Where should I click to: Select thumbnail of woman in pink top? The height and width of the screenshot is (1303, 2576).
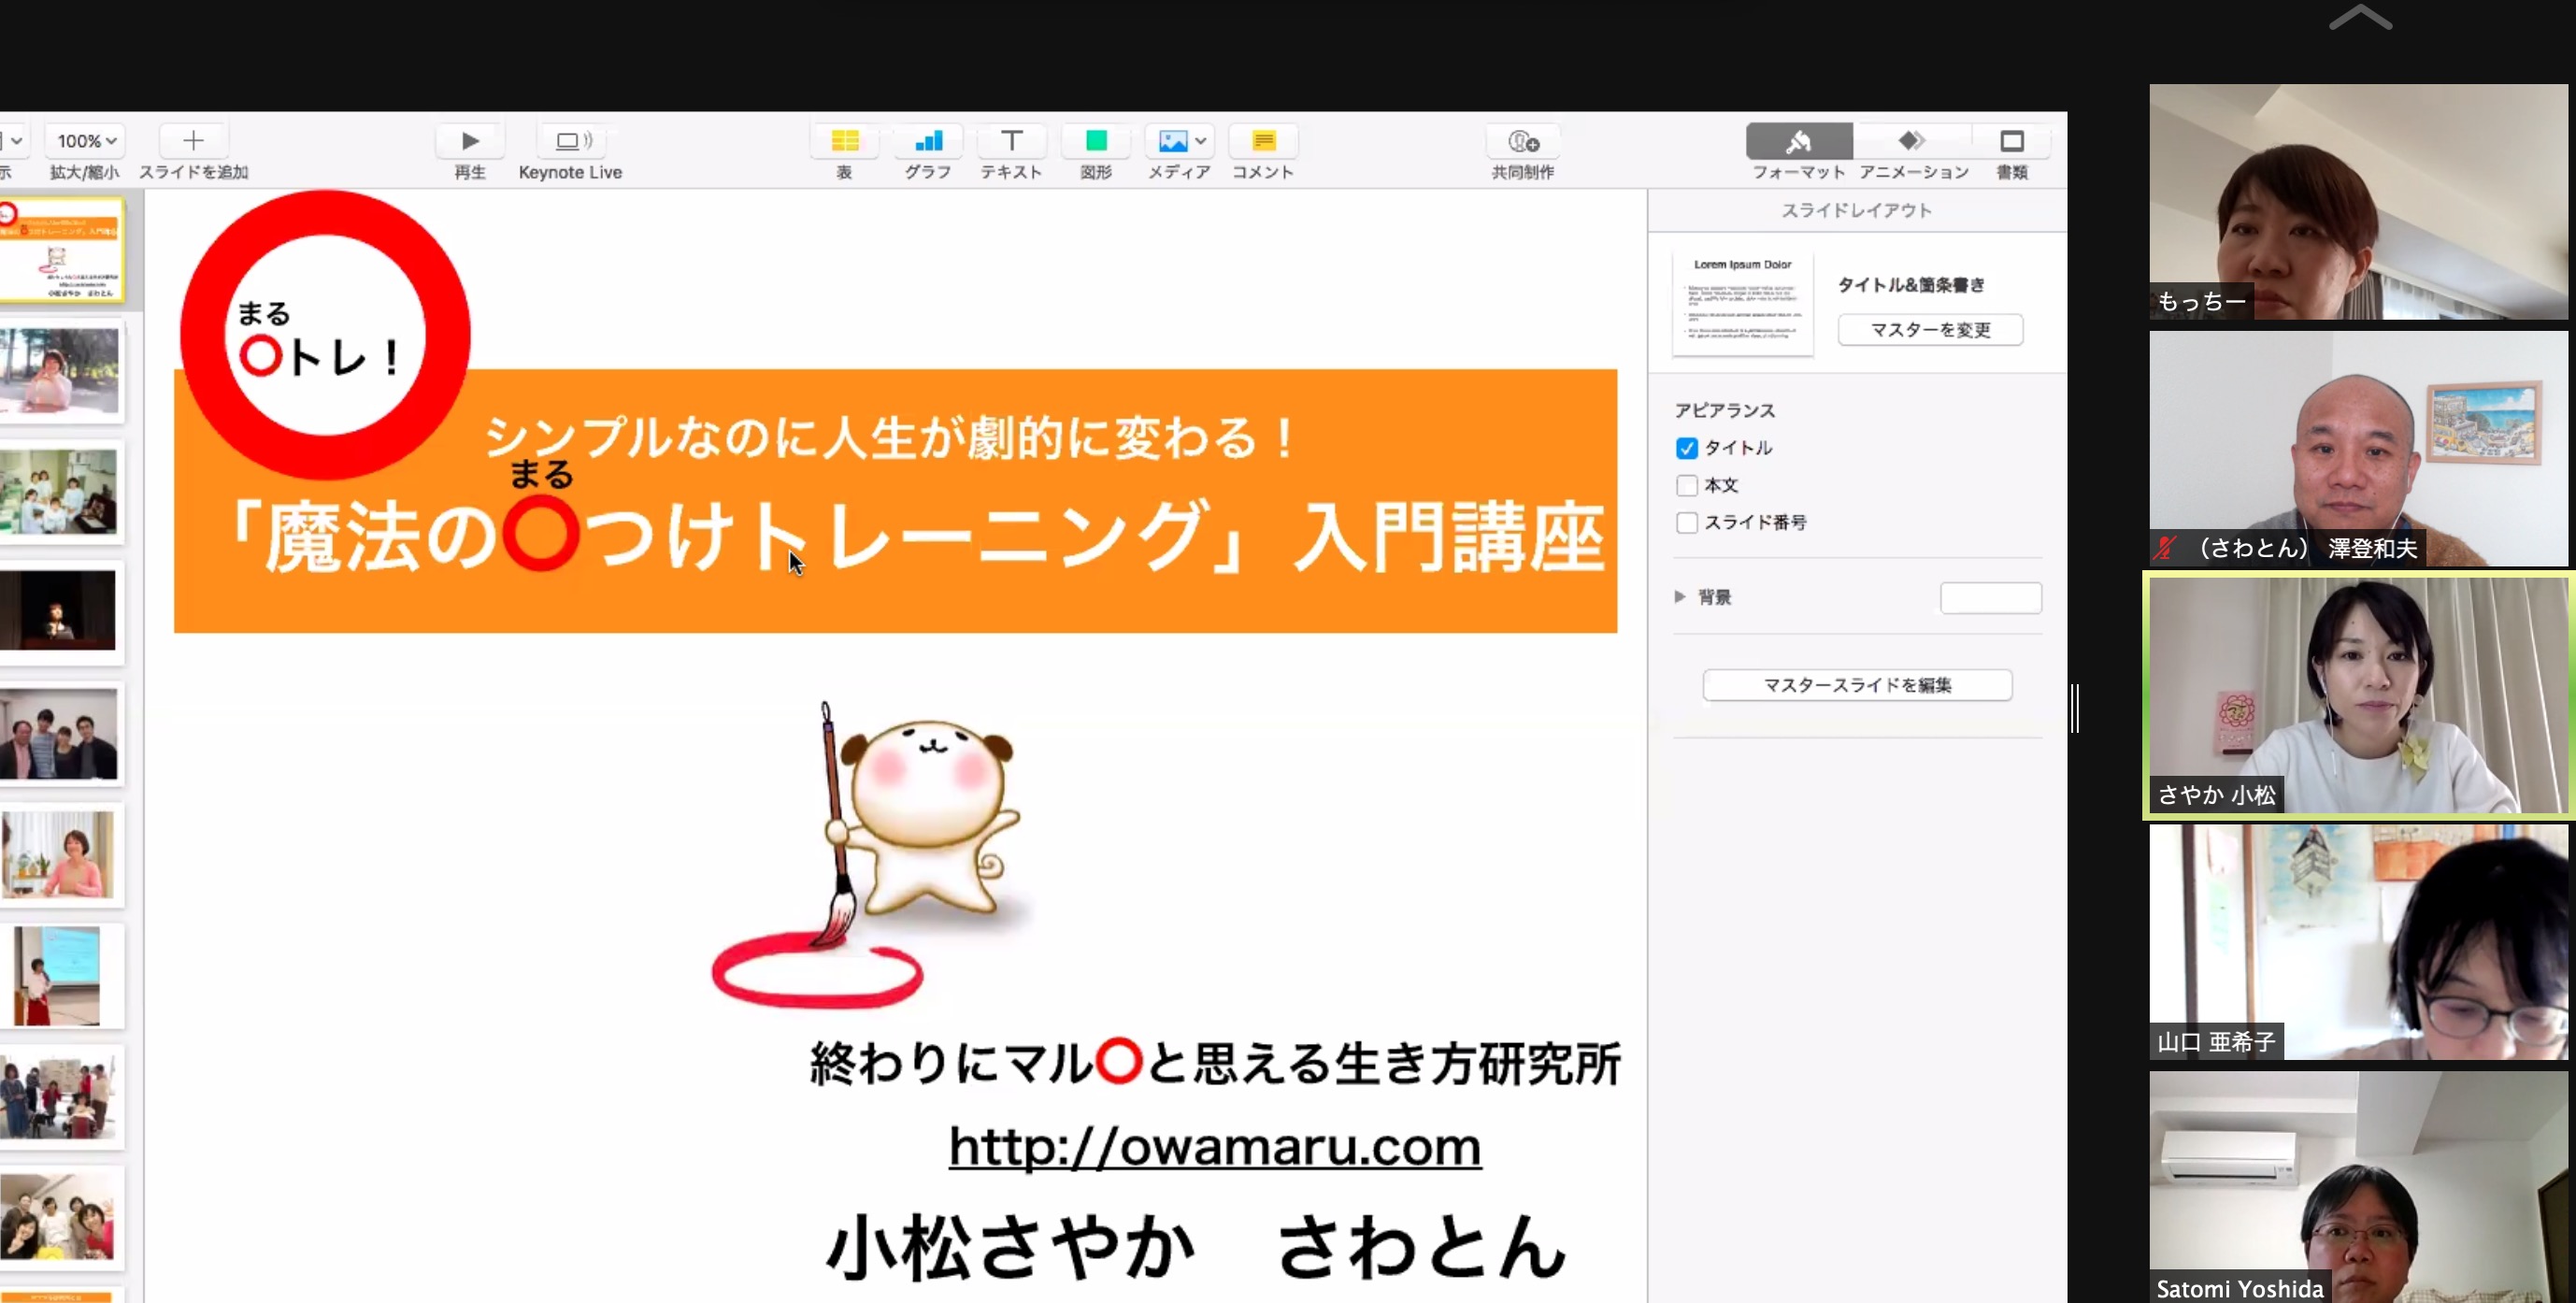tap(60, 855)
